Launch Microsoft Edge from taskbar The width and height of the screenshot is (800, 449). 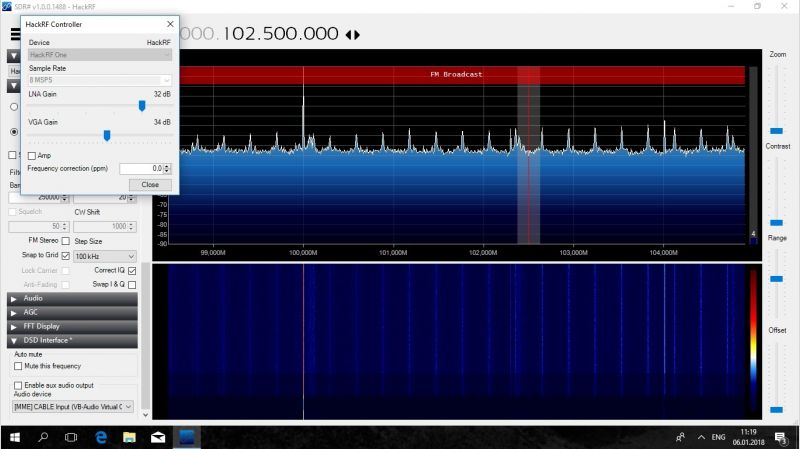(x=101, y=437)
